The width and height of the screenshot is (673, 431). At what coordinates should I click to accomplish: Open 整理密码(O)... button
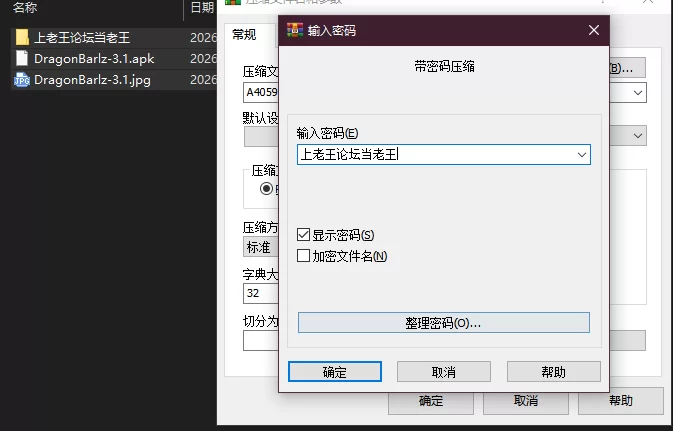pyautogui.click(x=444, y=323)
